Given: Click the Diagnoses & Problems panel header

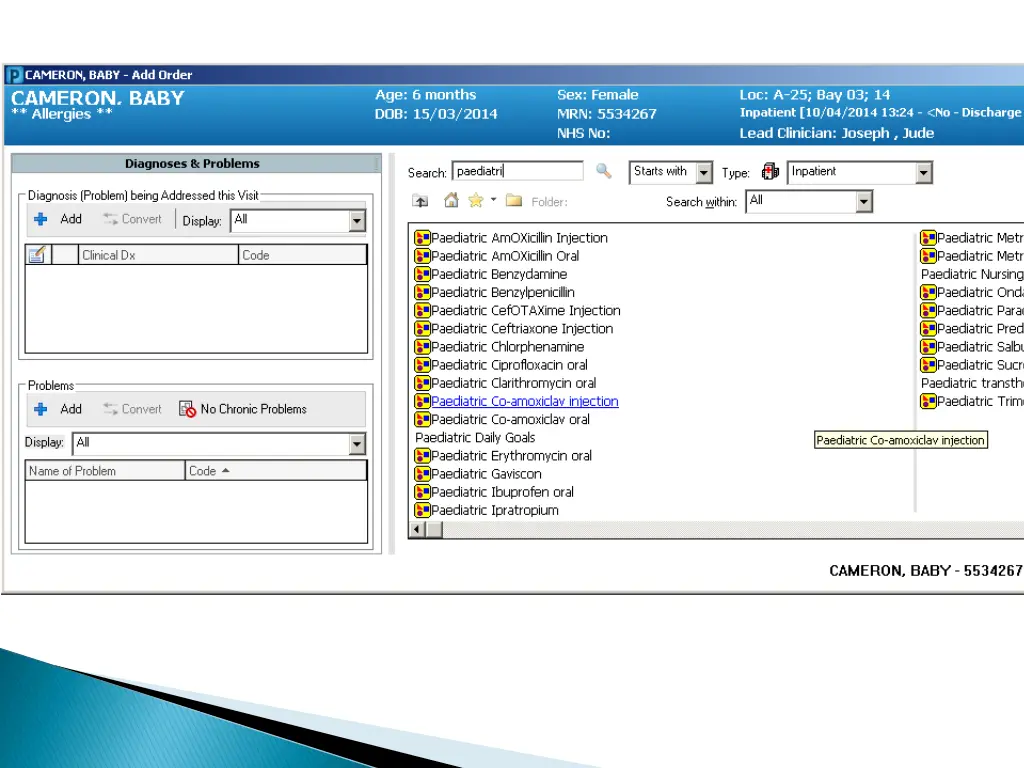Looking at the screenshot, I should pyautogui.click(x=193, y=163).
